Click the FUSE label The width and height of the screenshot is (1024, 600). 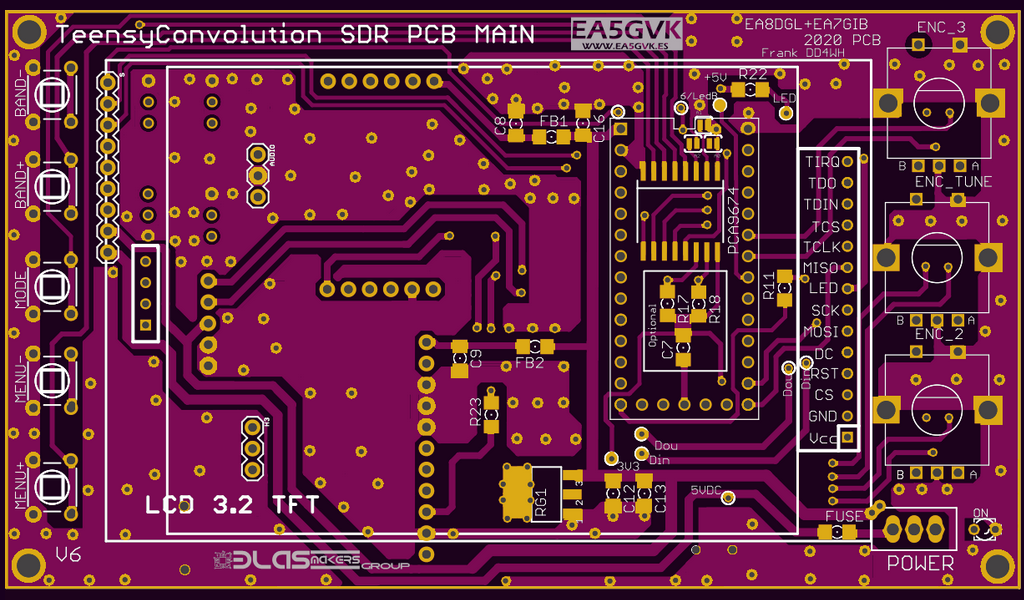(844, 516)
